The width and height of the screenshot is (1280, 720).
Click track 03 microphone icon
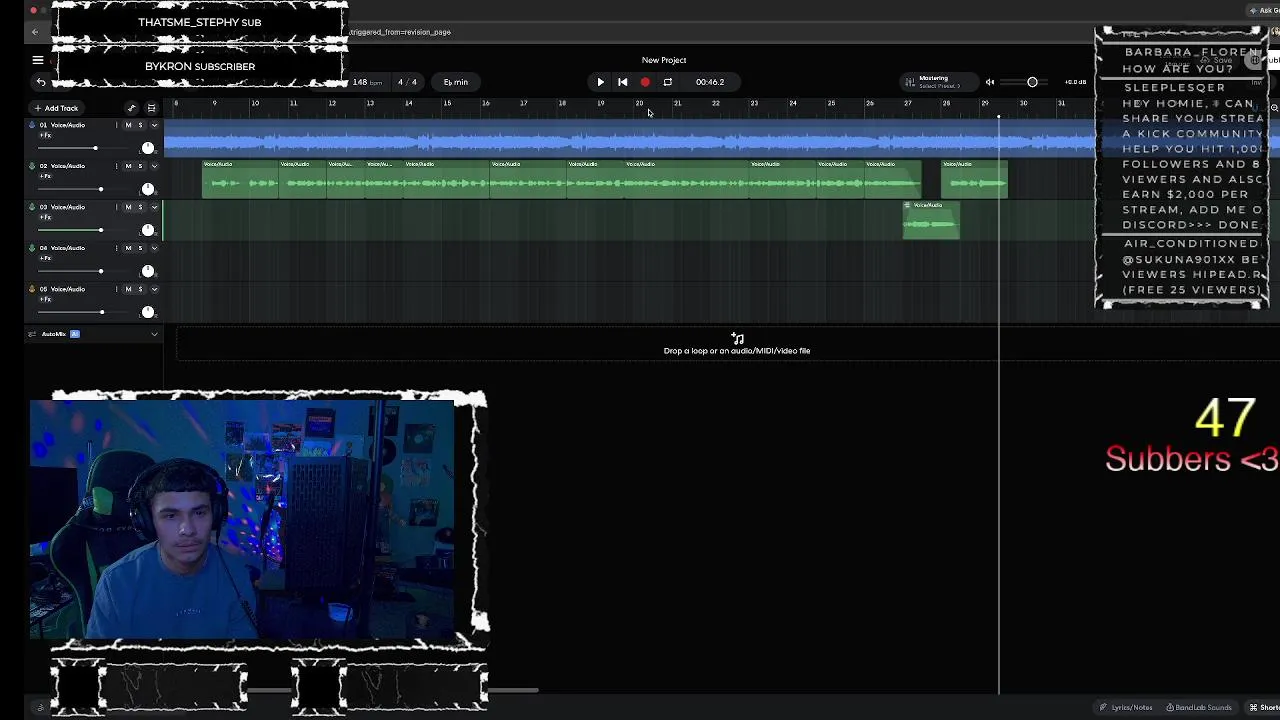(32, 207)
